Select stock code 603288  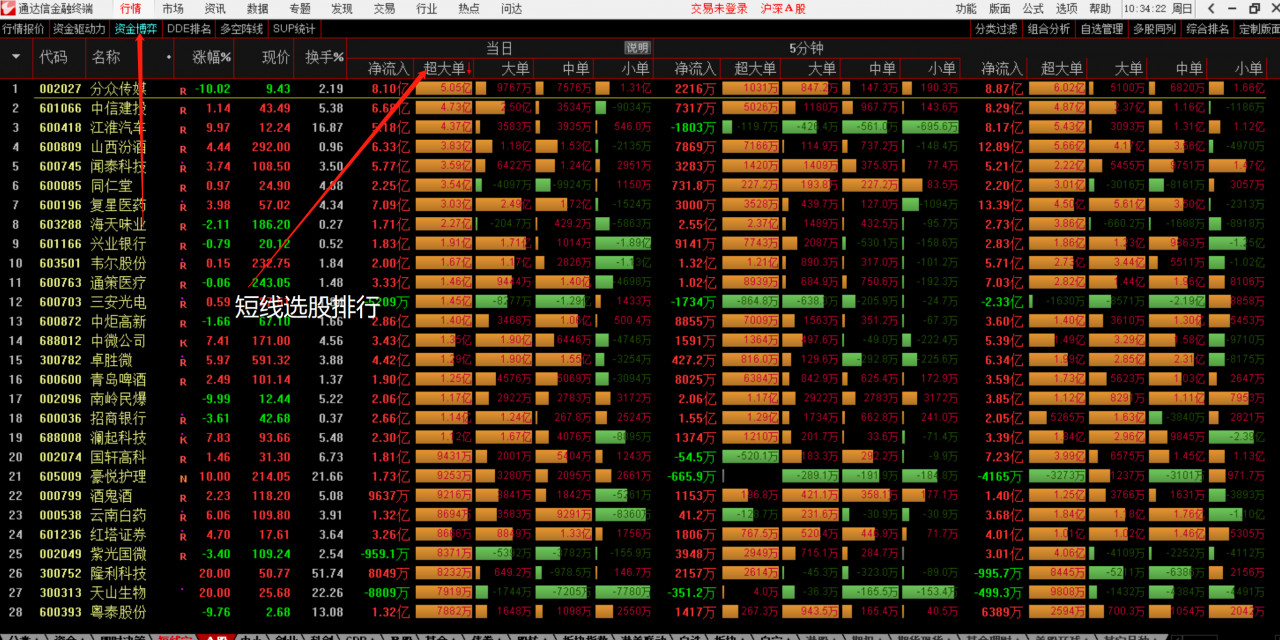(x=61, y=225)
